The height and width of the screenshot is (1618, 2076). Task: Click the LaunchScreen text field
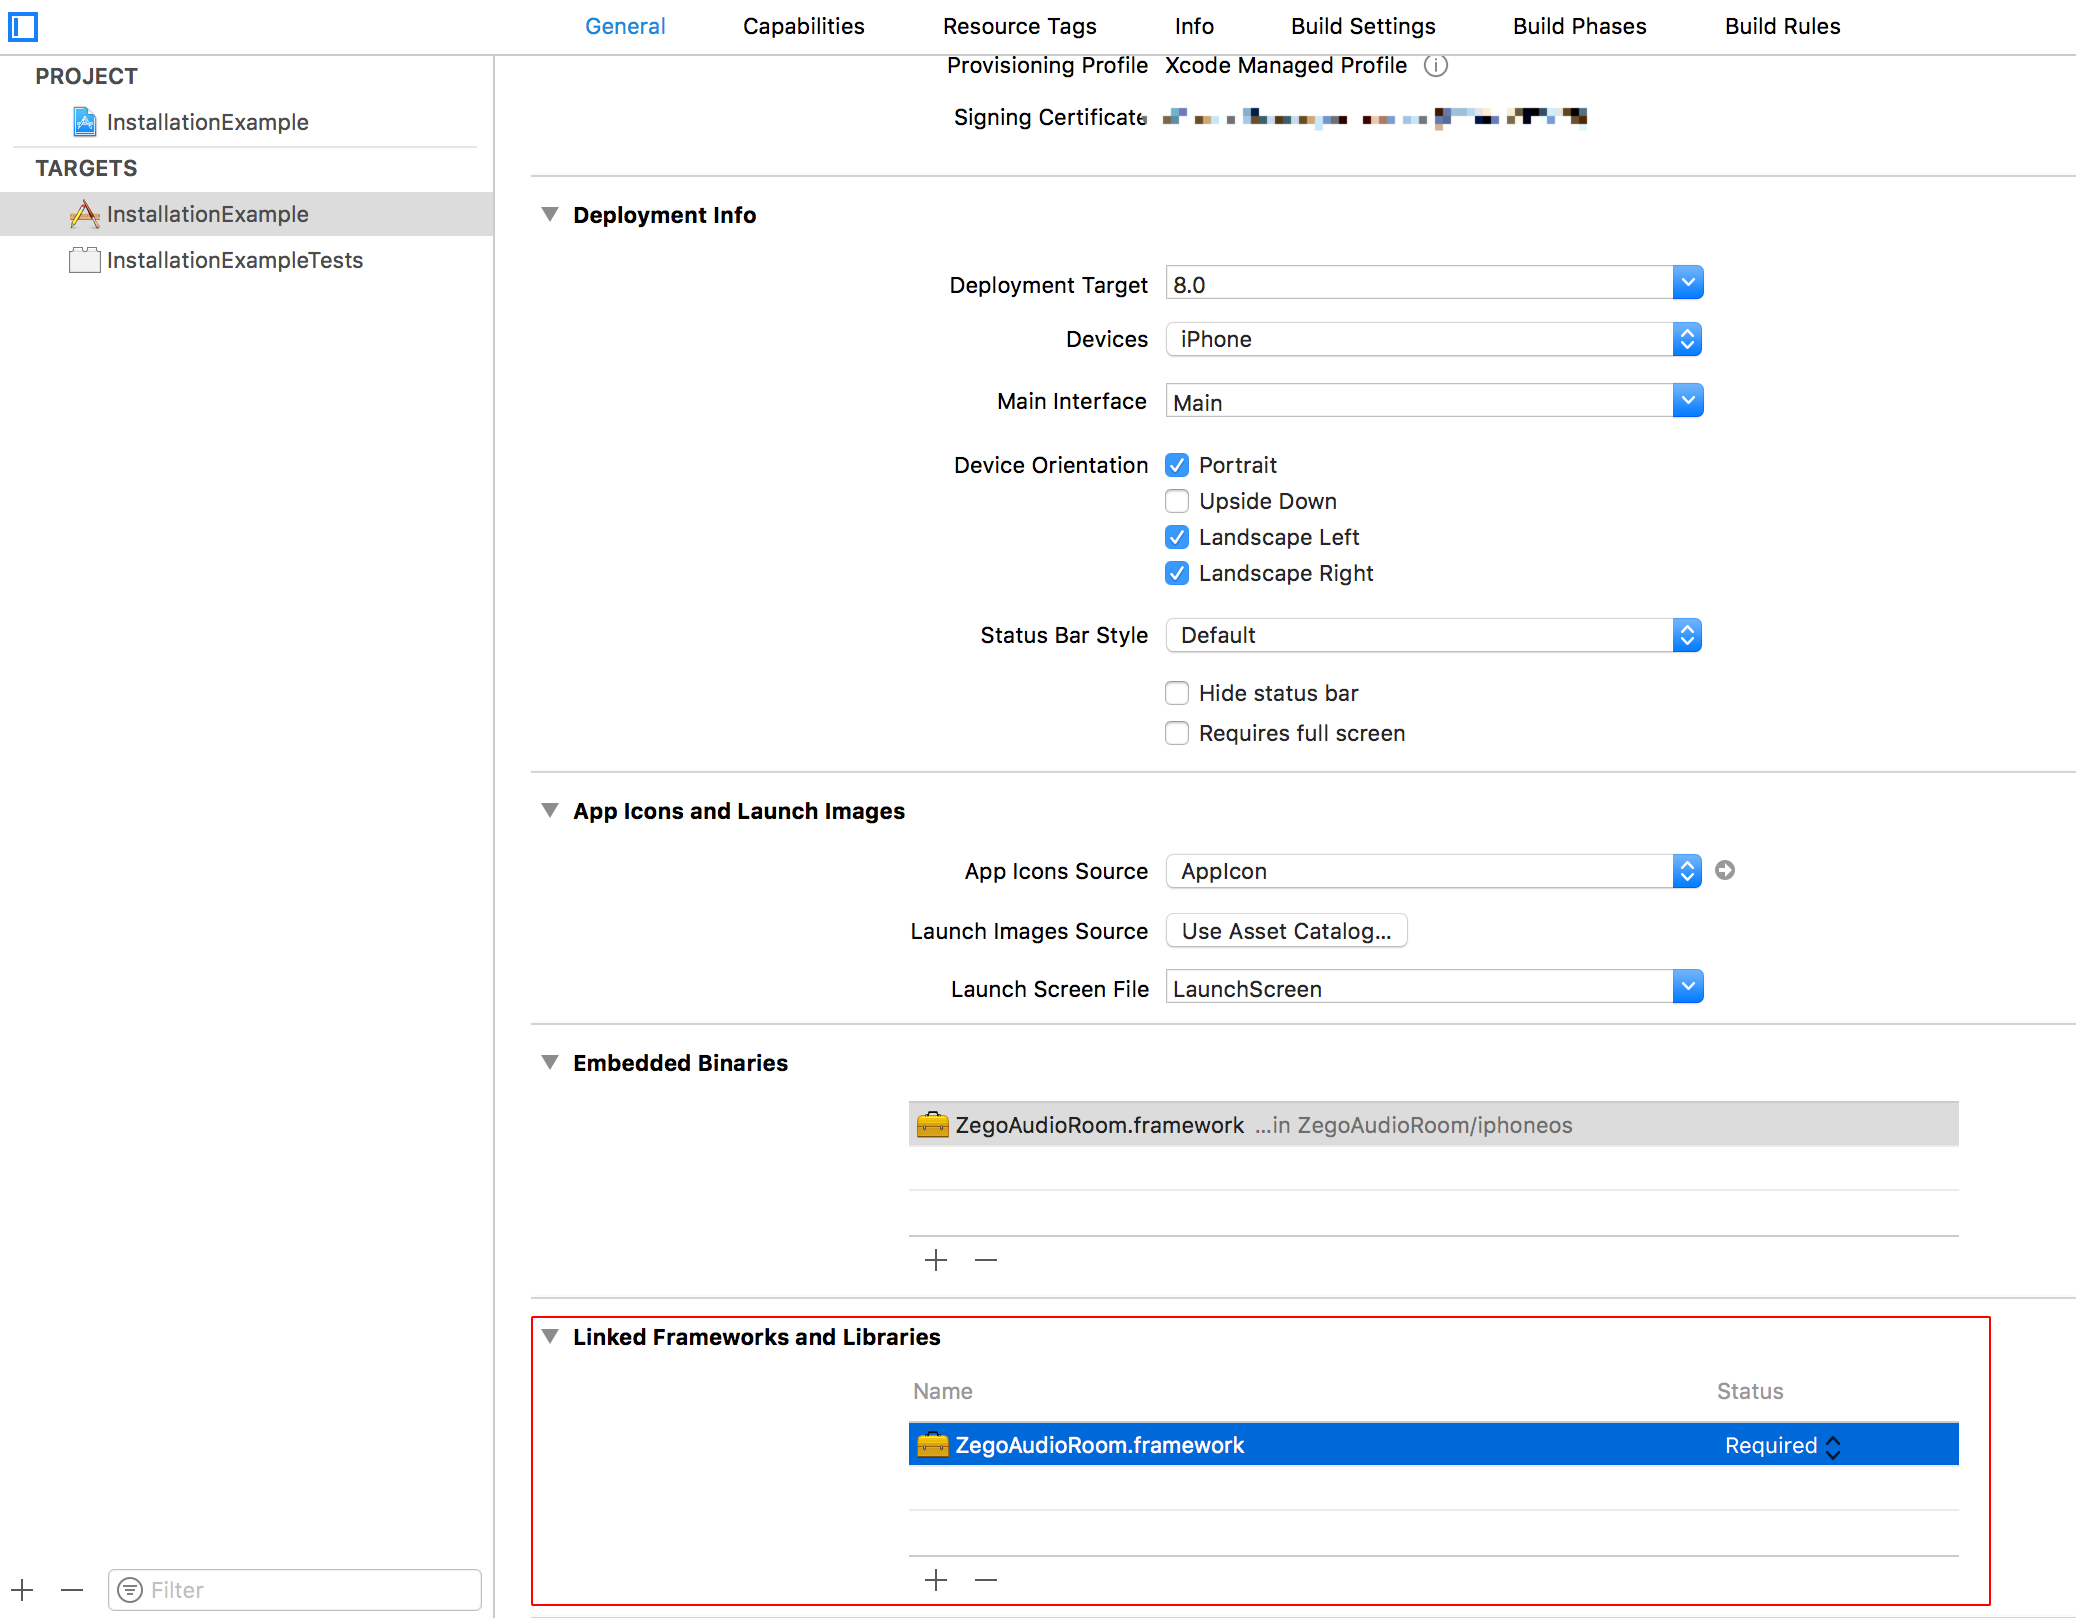tap(1420, 987)
